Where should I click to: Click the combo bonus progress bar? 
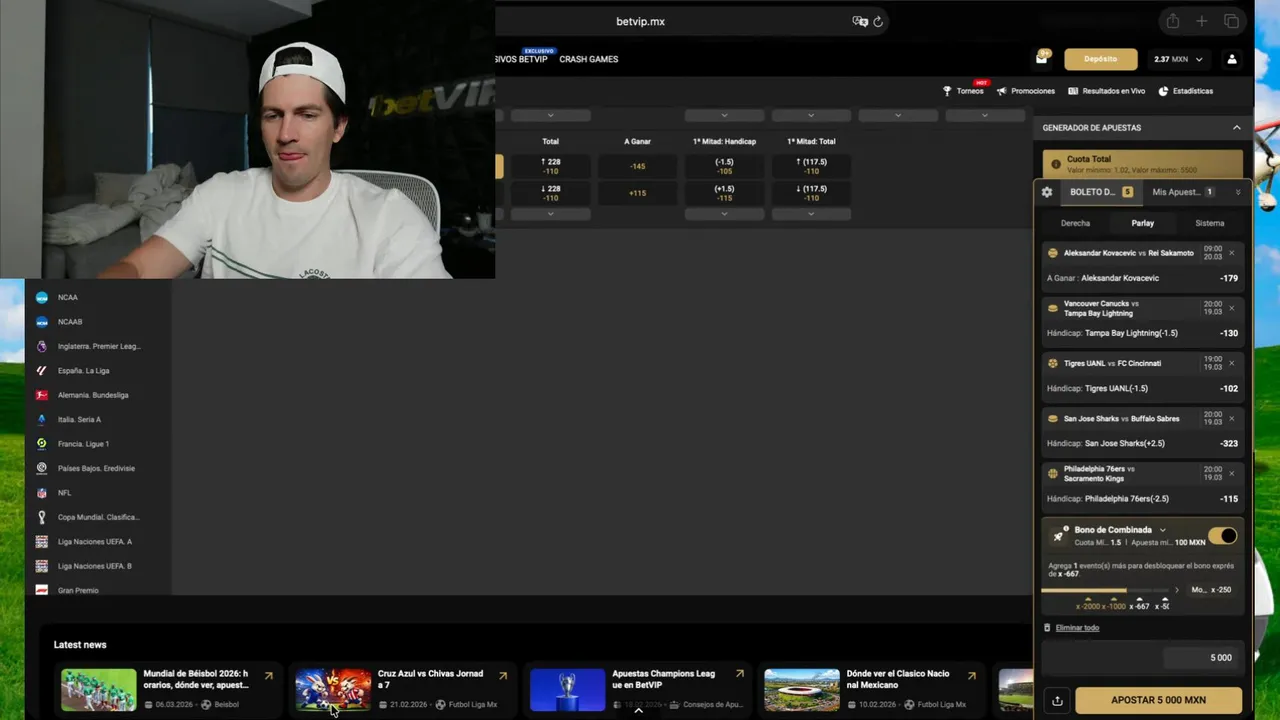(x=1105, y=590)
